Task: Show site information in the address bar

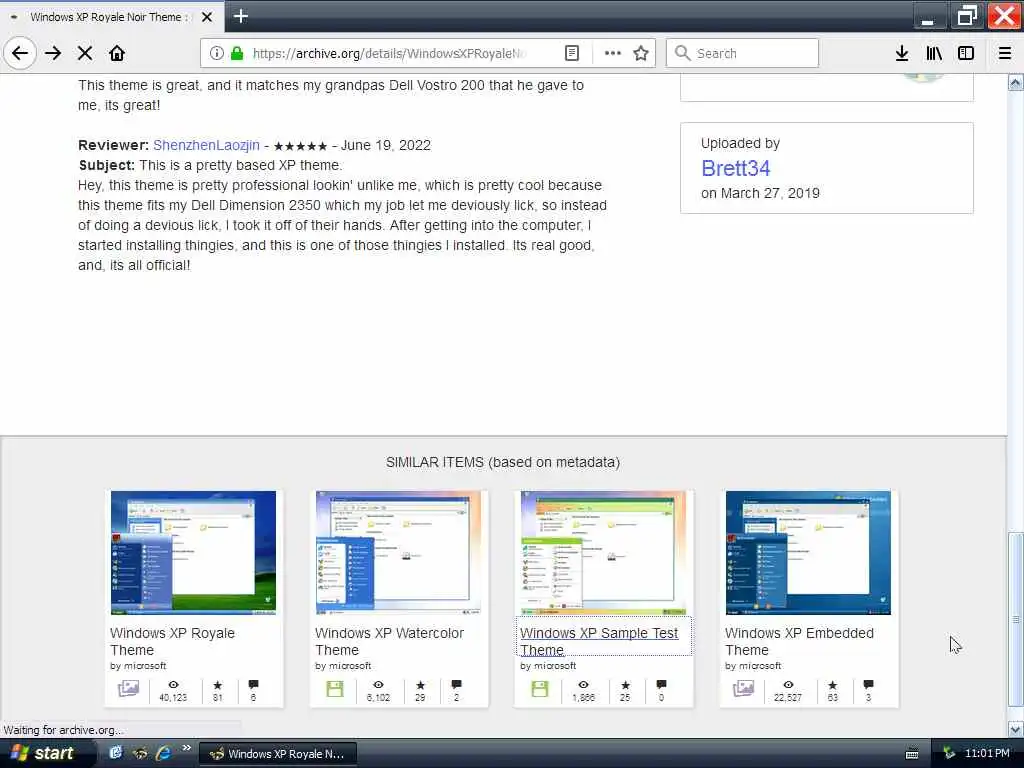Action: coord(217,53)
